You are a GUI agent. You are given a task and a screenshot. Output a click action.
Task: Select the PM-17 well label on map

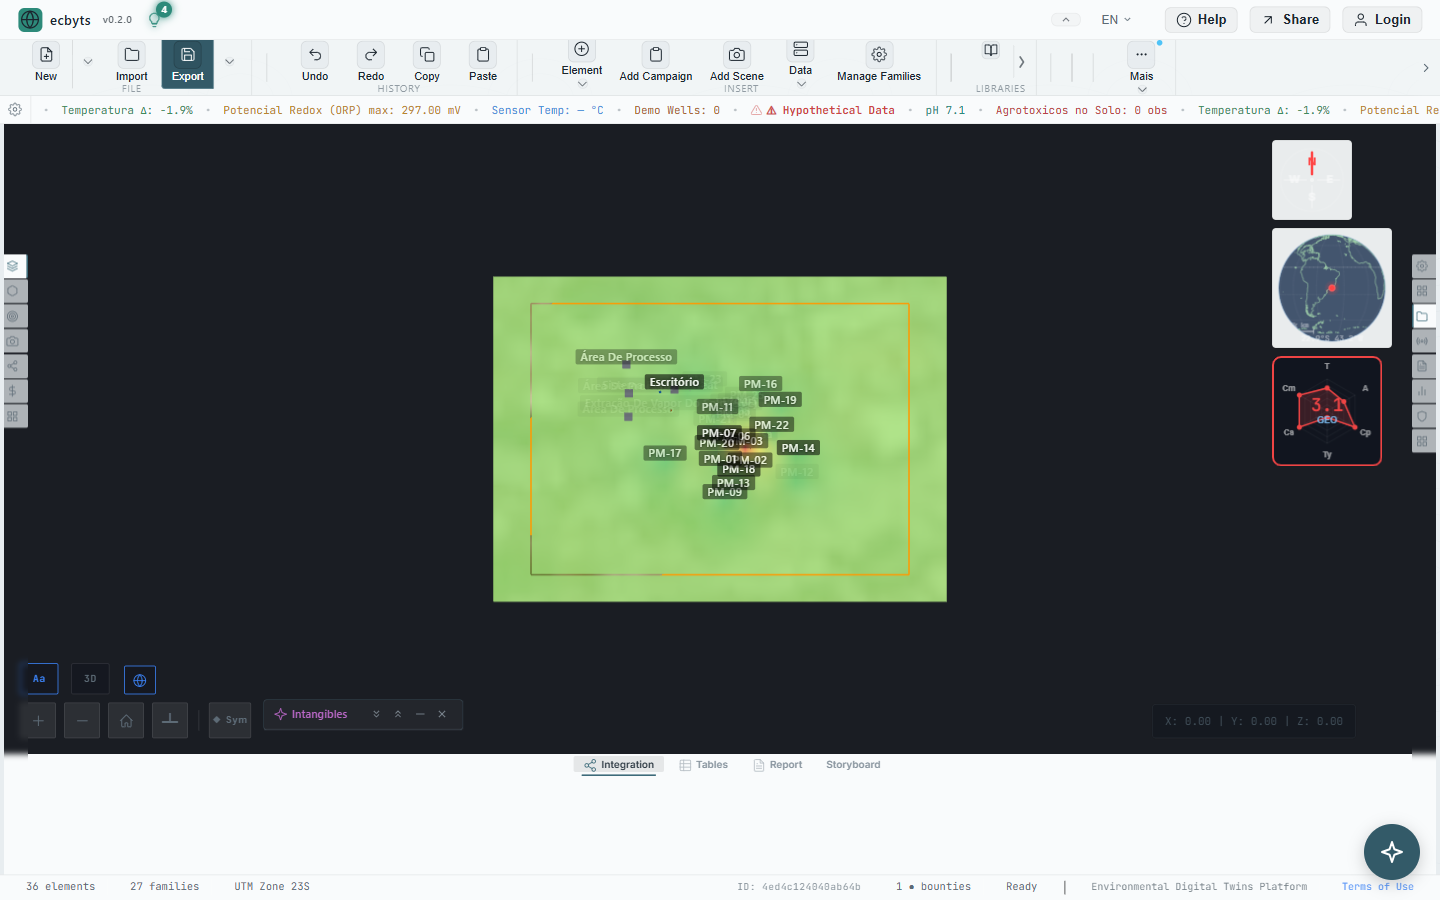(x=664, y=453)
